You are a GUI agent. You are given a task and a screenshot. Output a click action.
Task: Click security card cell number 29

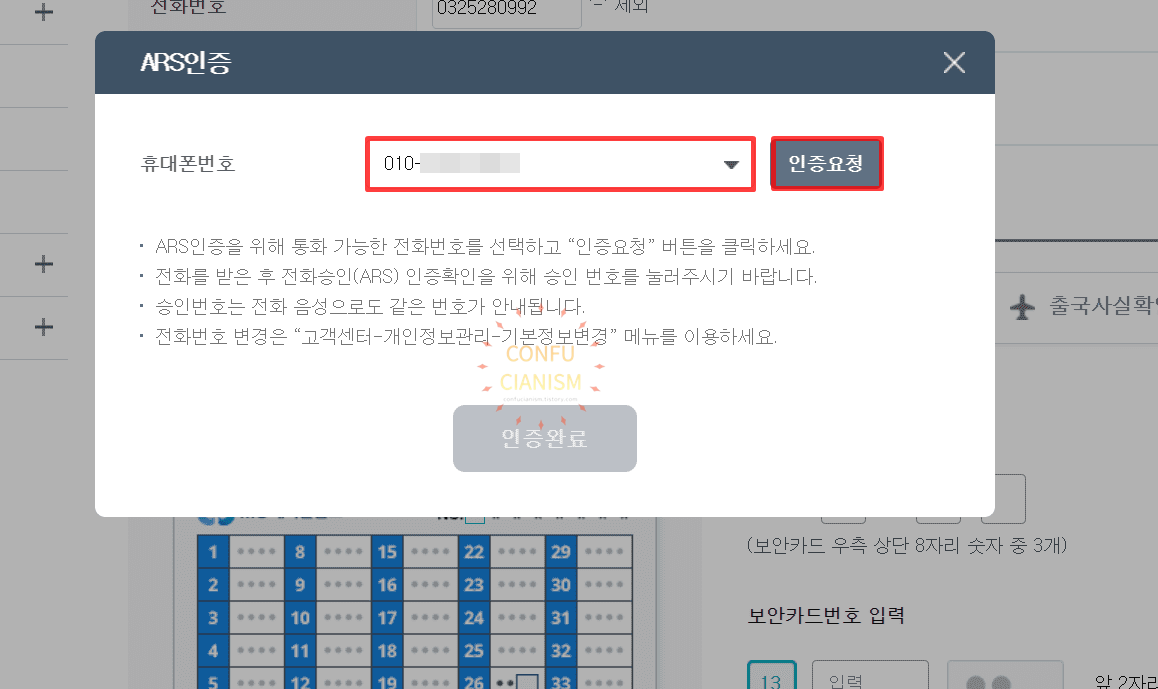pos(561,552)
